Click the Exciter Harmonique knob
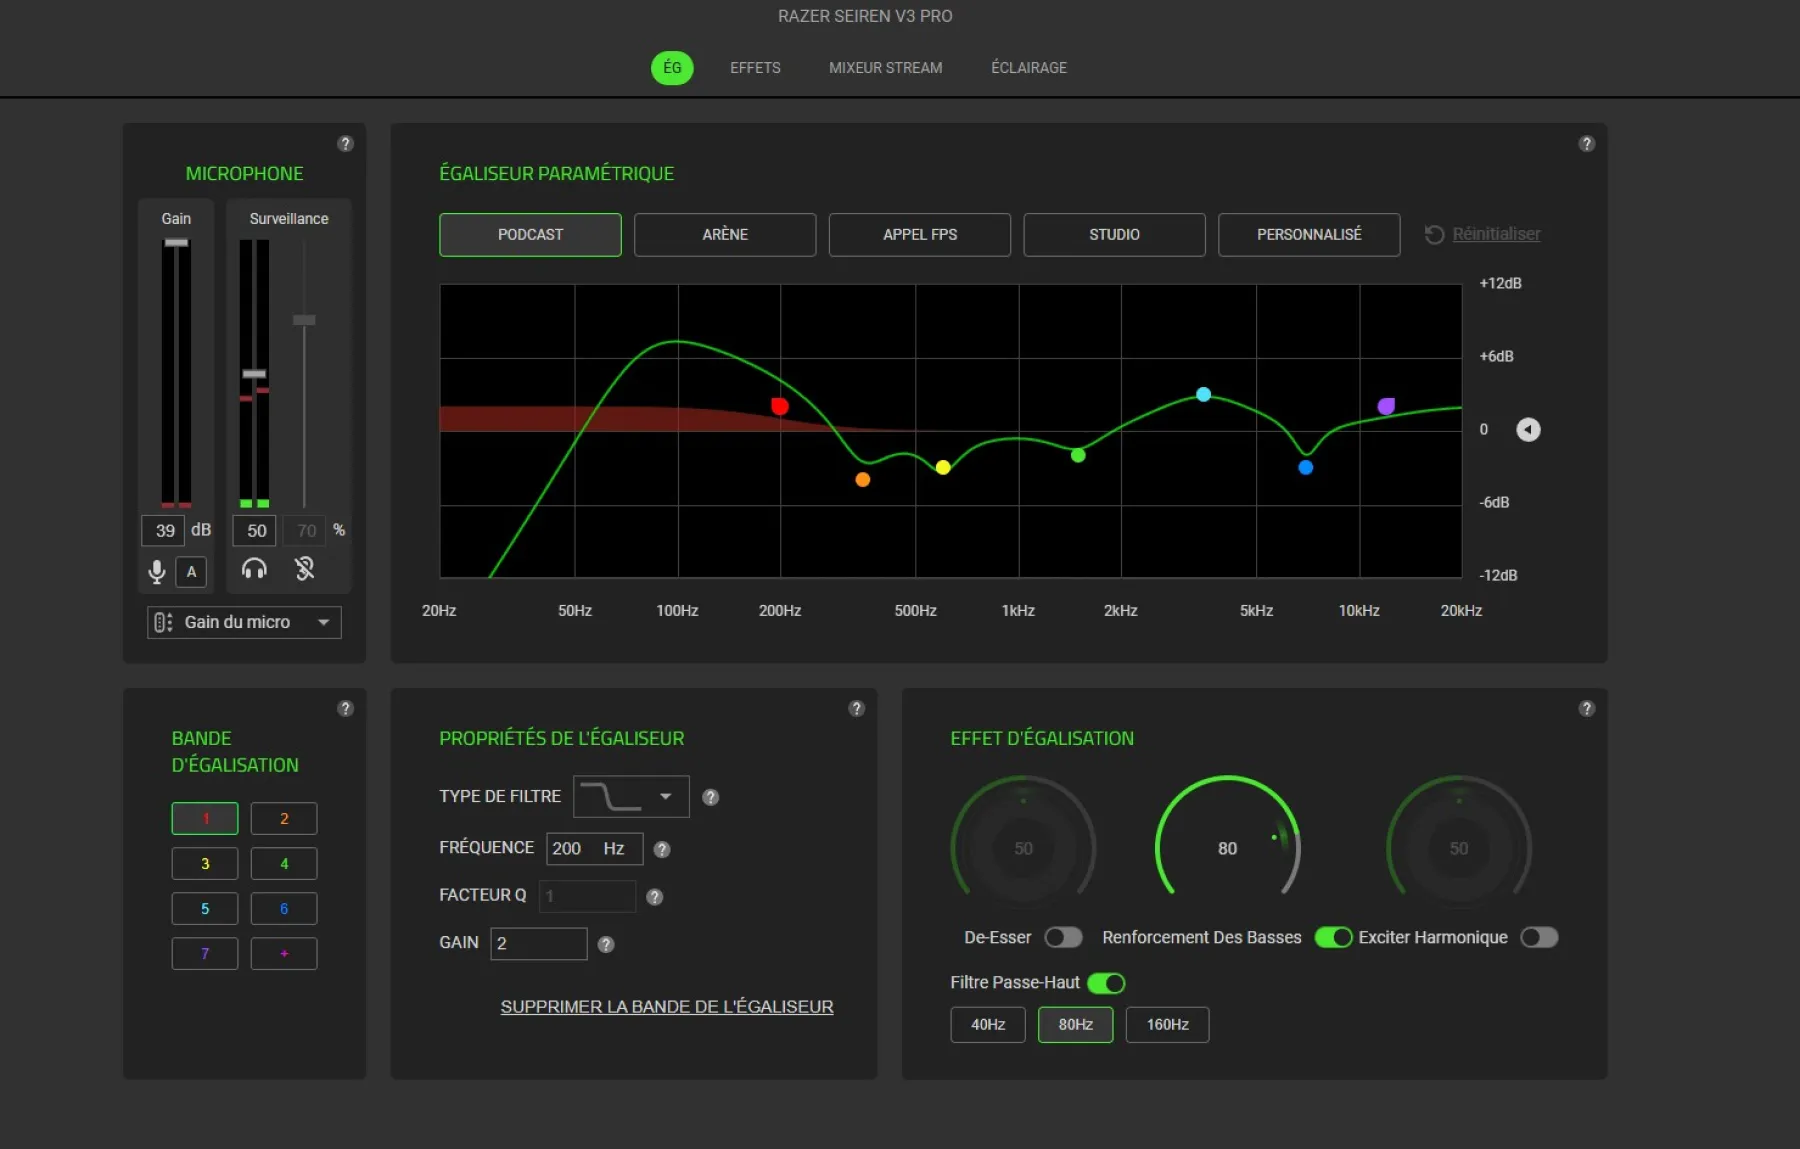The width and height of the screenshot is (1800, 1149). point(1459,848)
